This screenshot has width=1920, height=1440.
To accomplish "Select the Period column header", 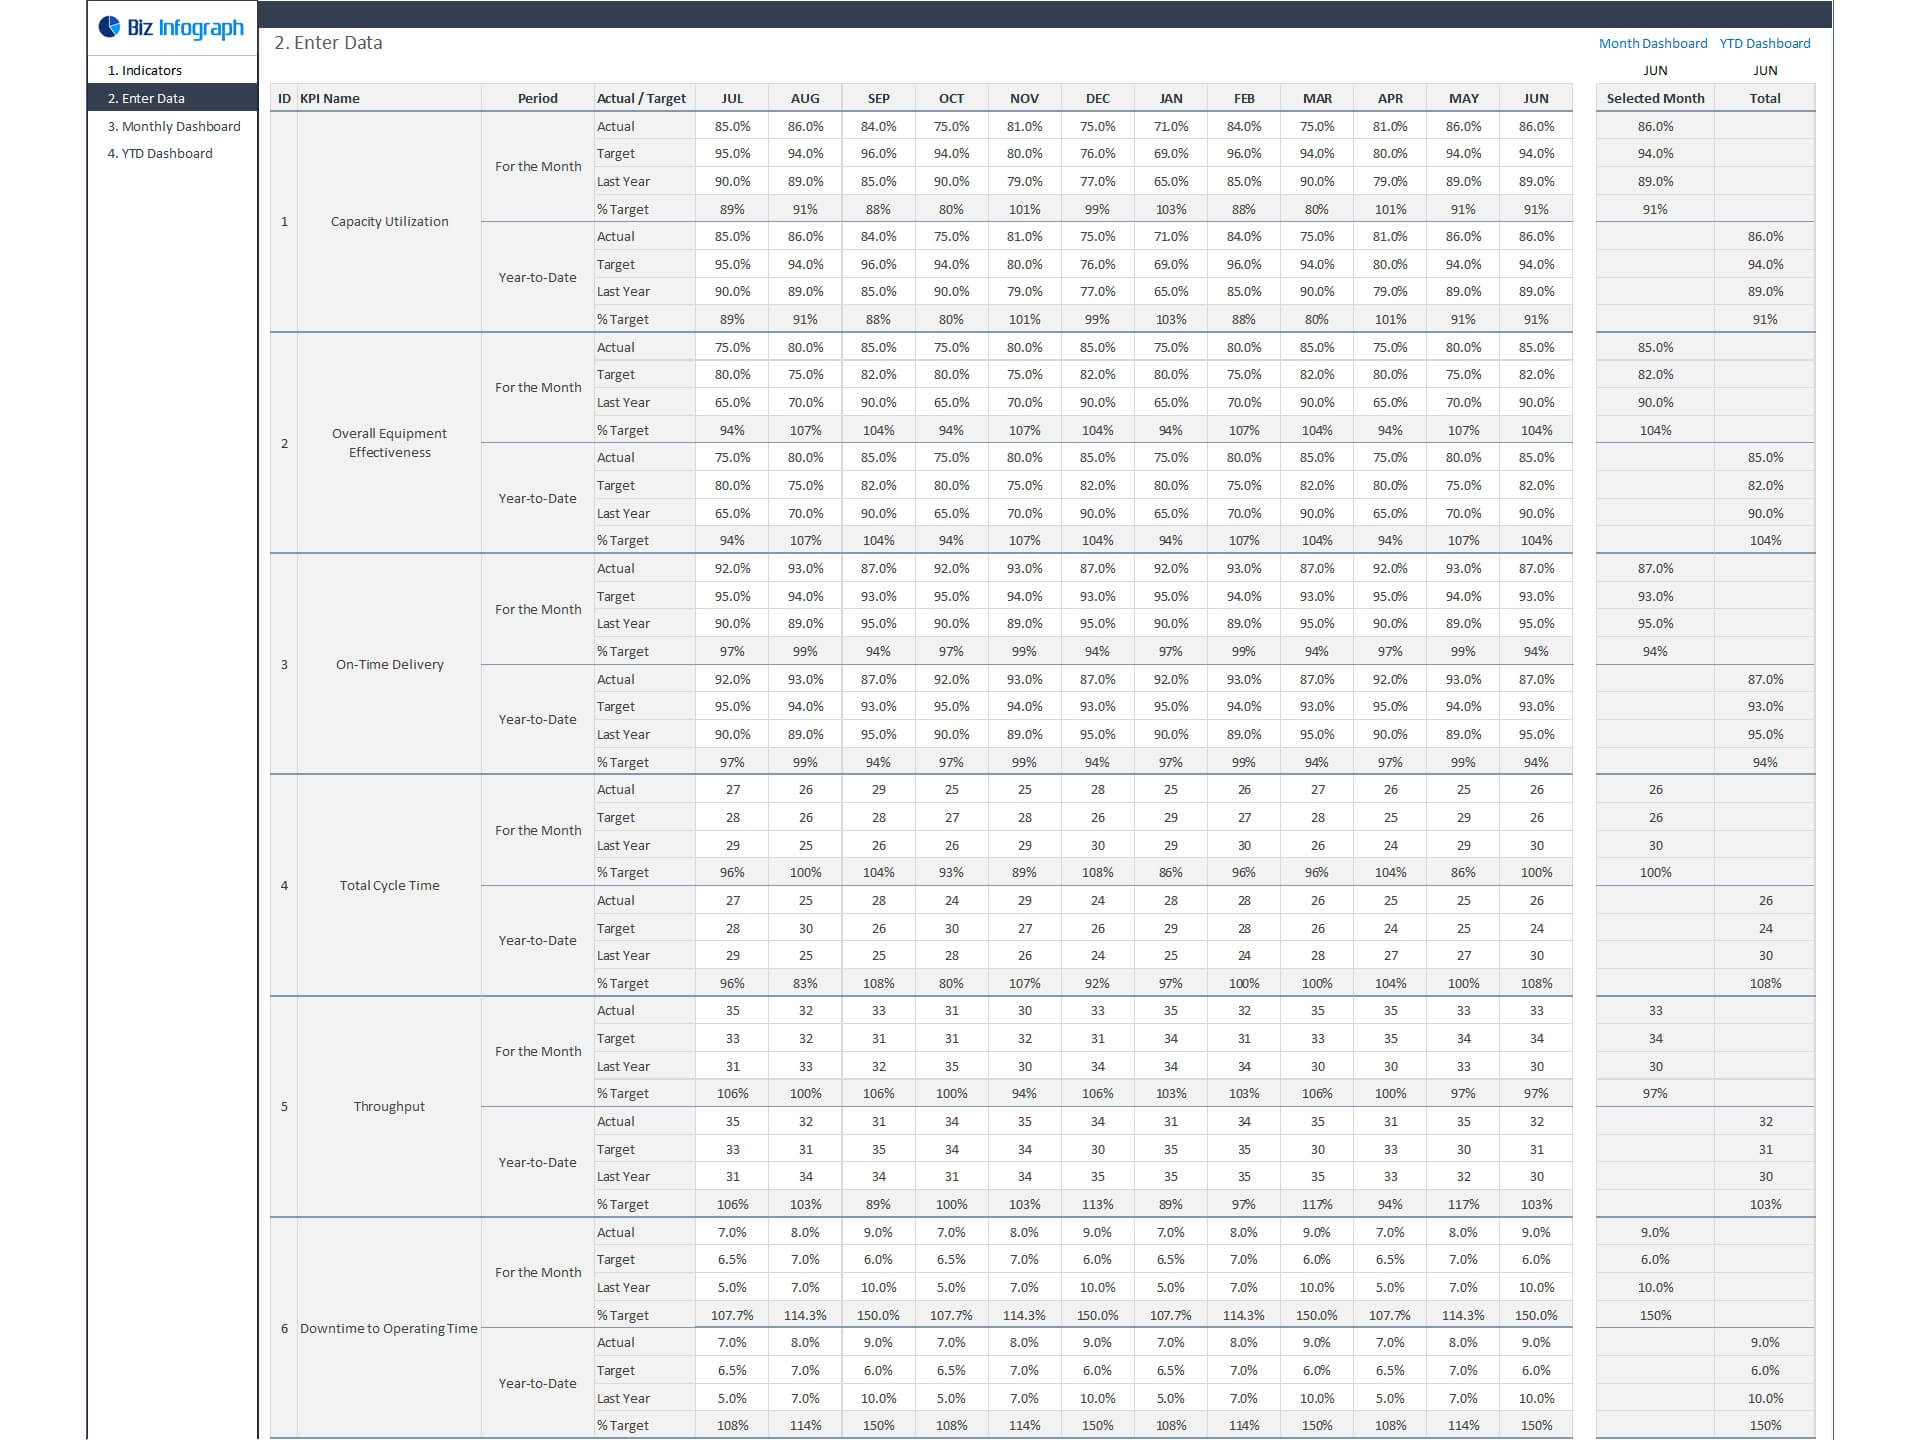I will pos(538,98).
